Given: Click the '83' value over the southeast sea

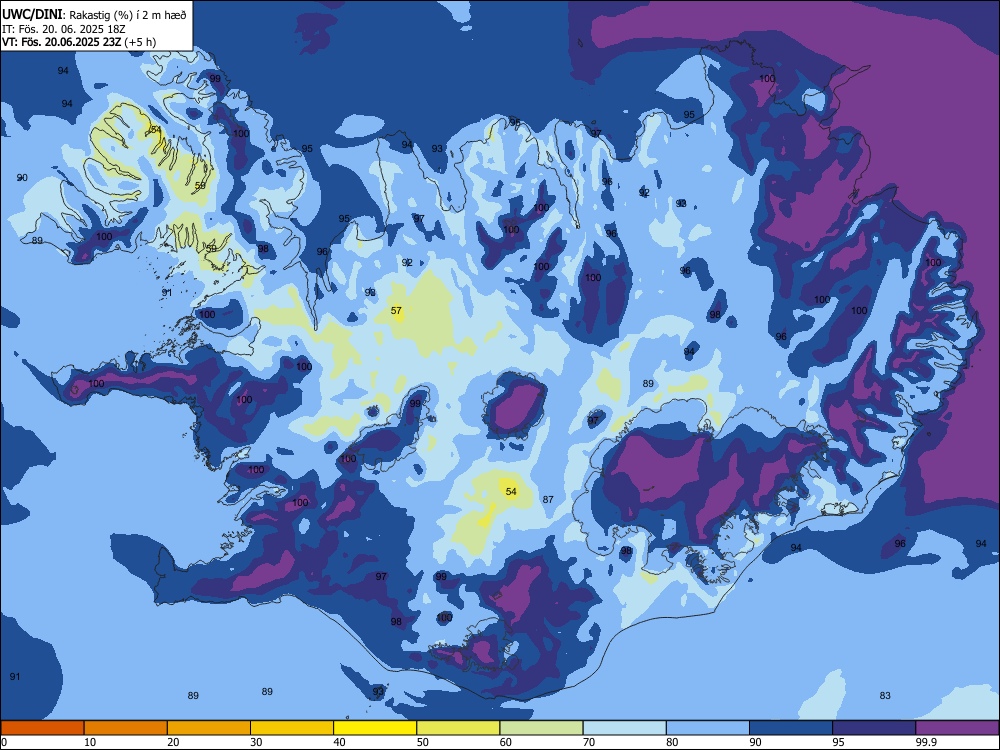Looking at the screenshot, I should pyautogui.click(x=885, y=695).
